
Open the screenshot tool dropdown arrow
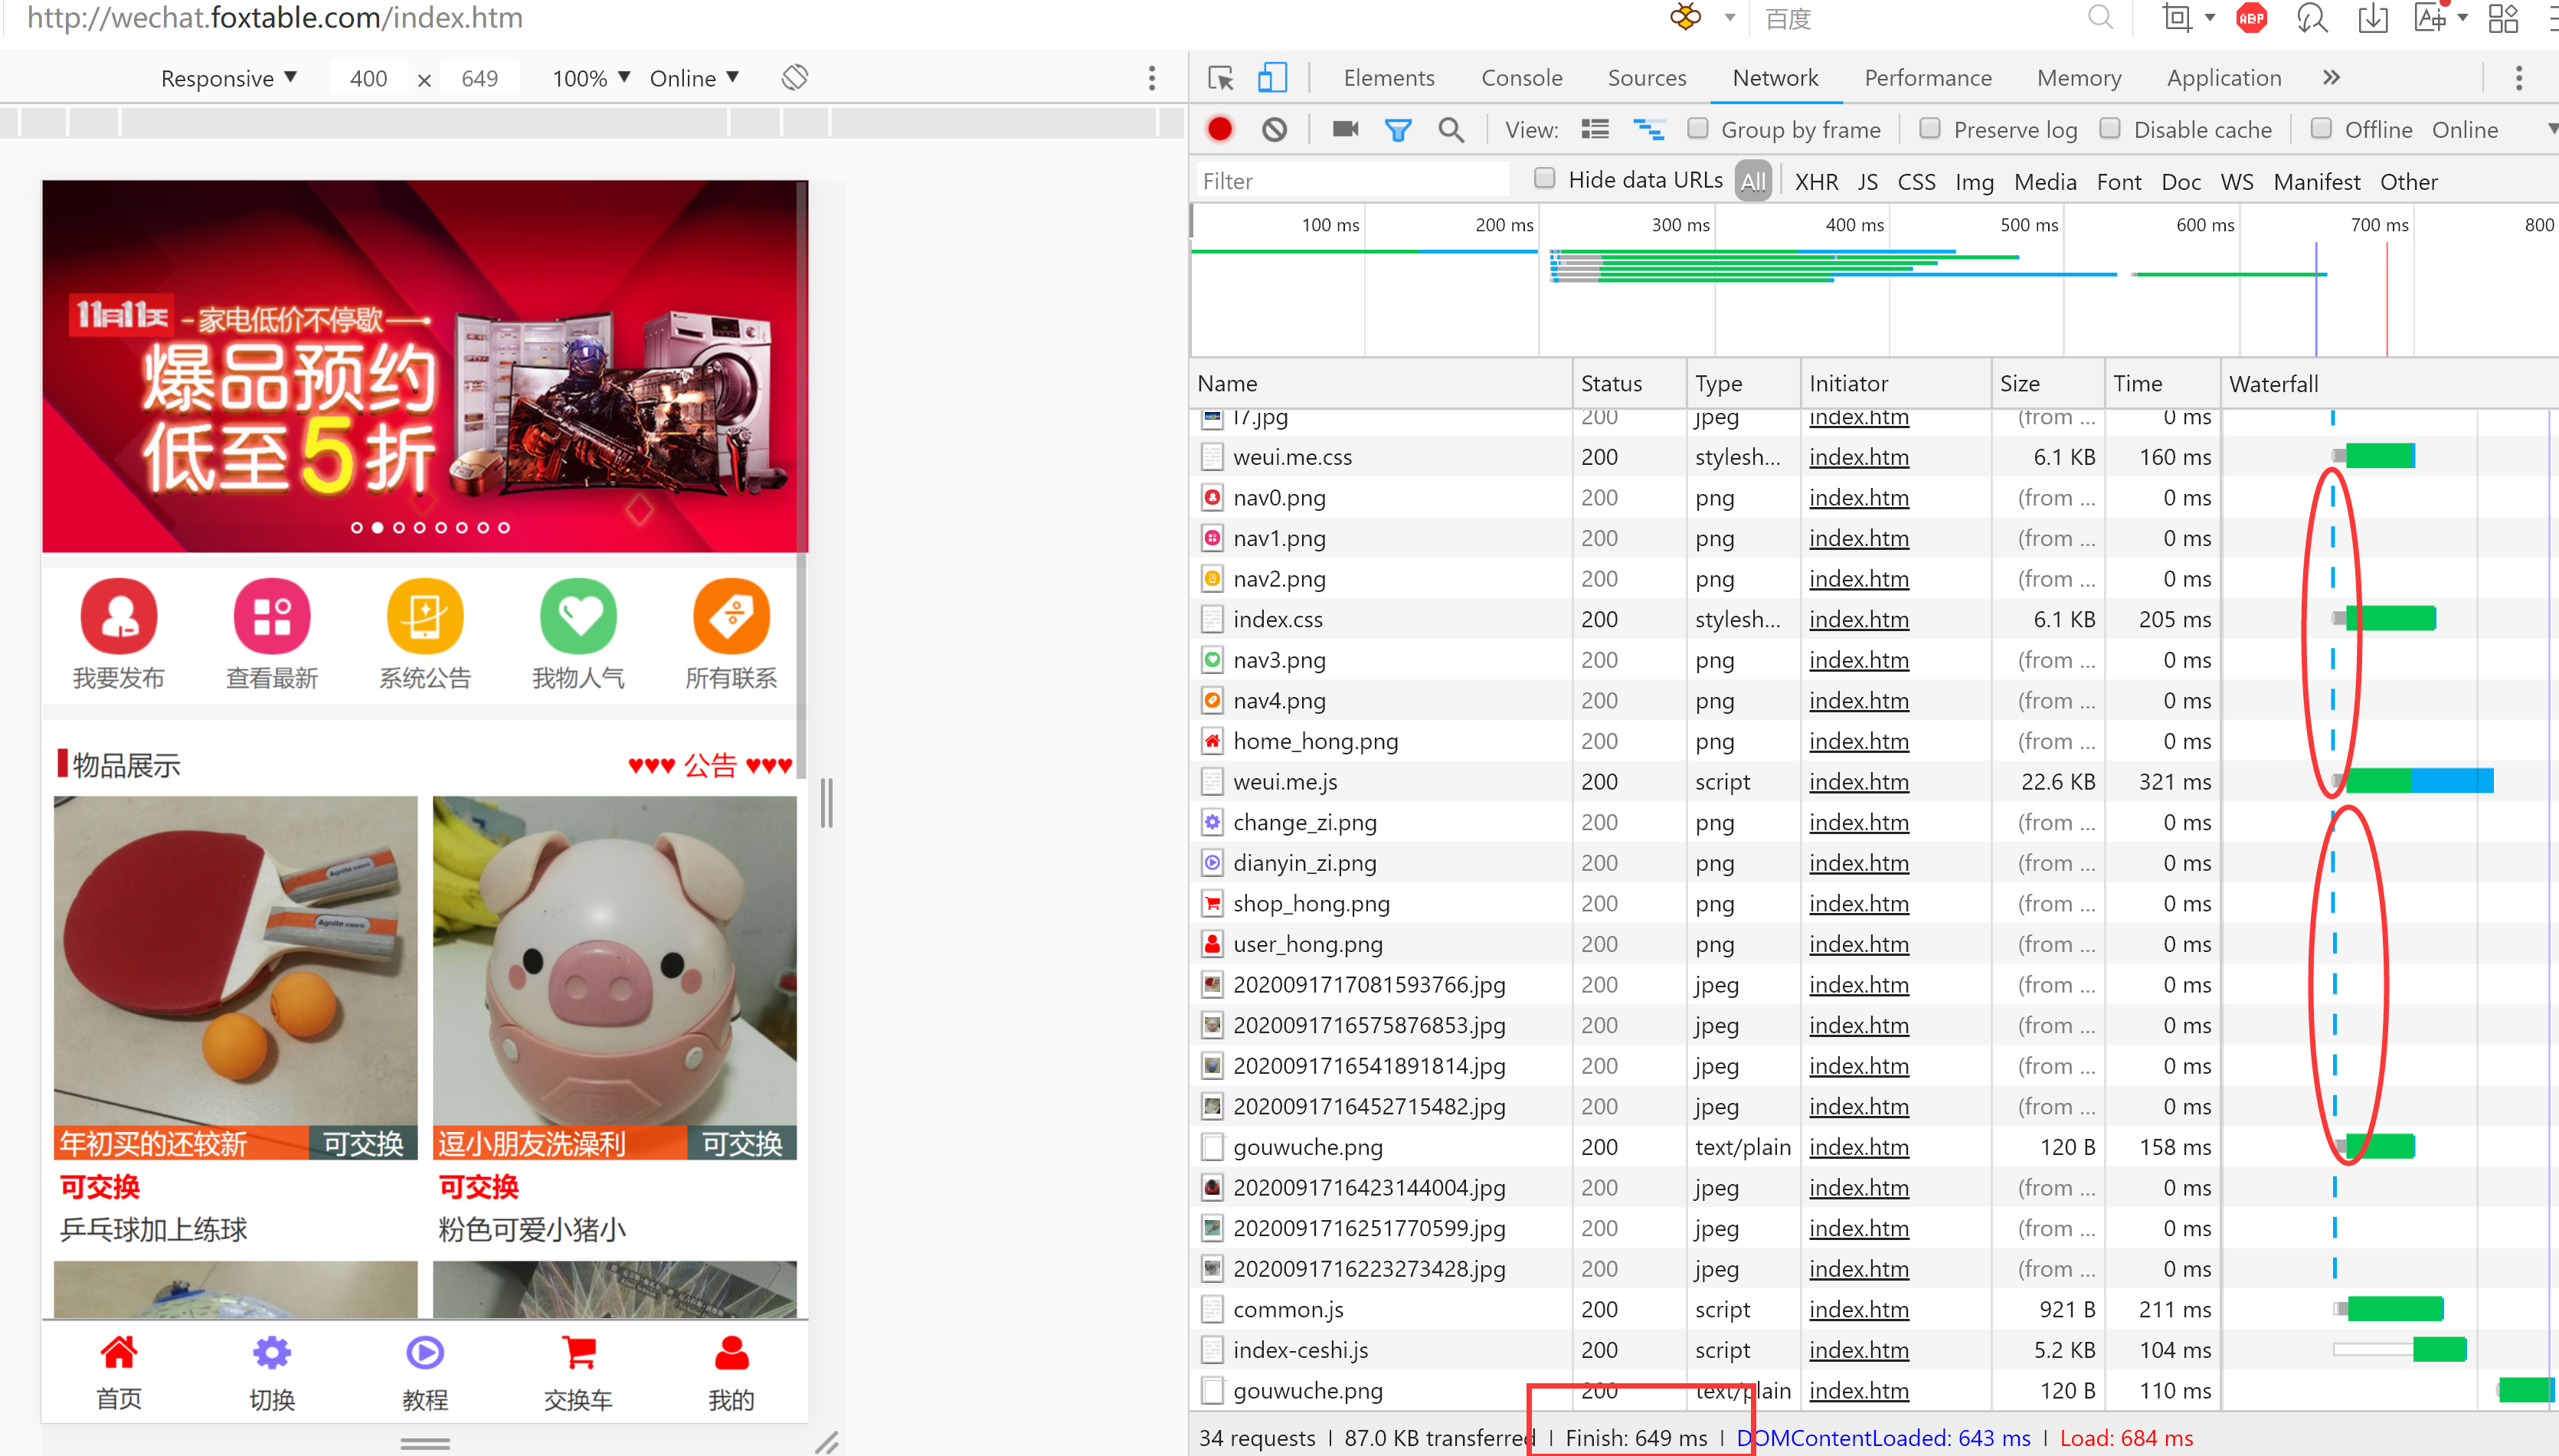pos(2209,18)
